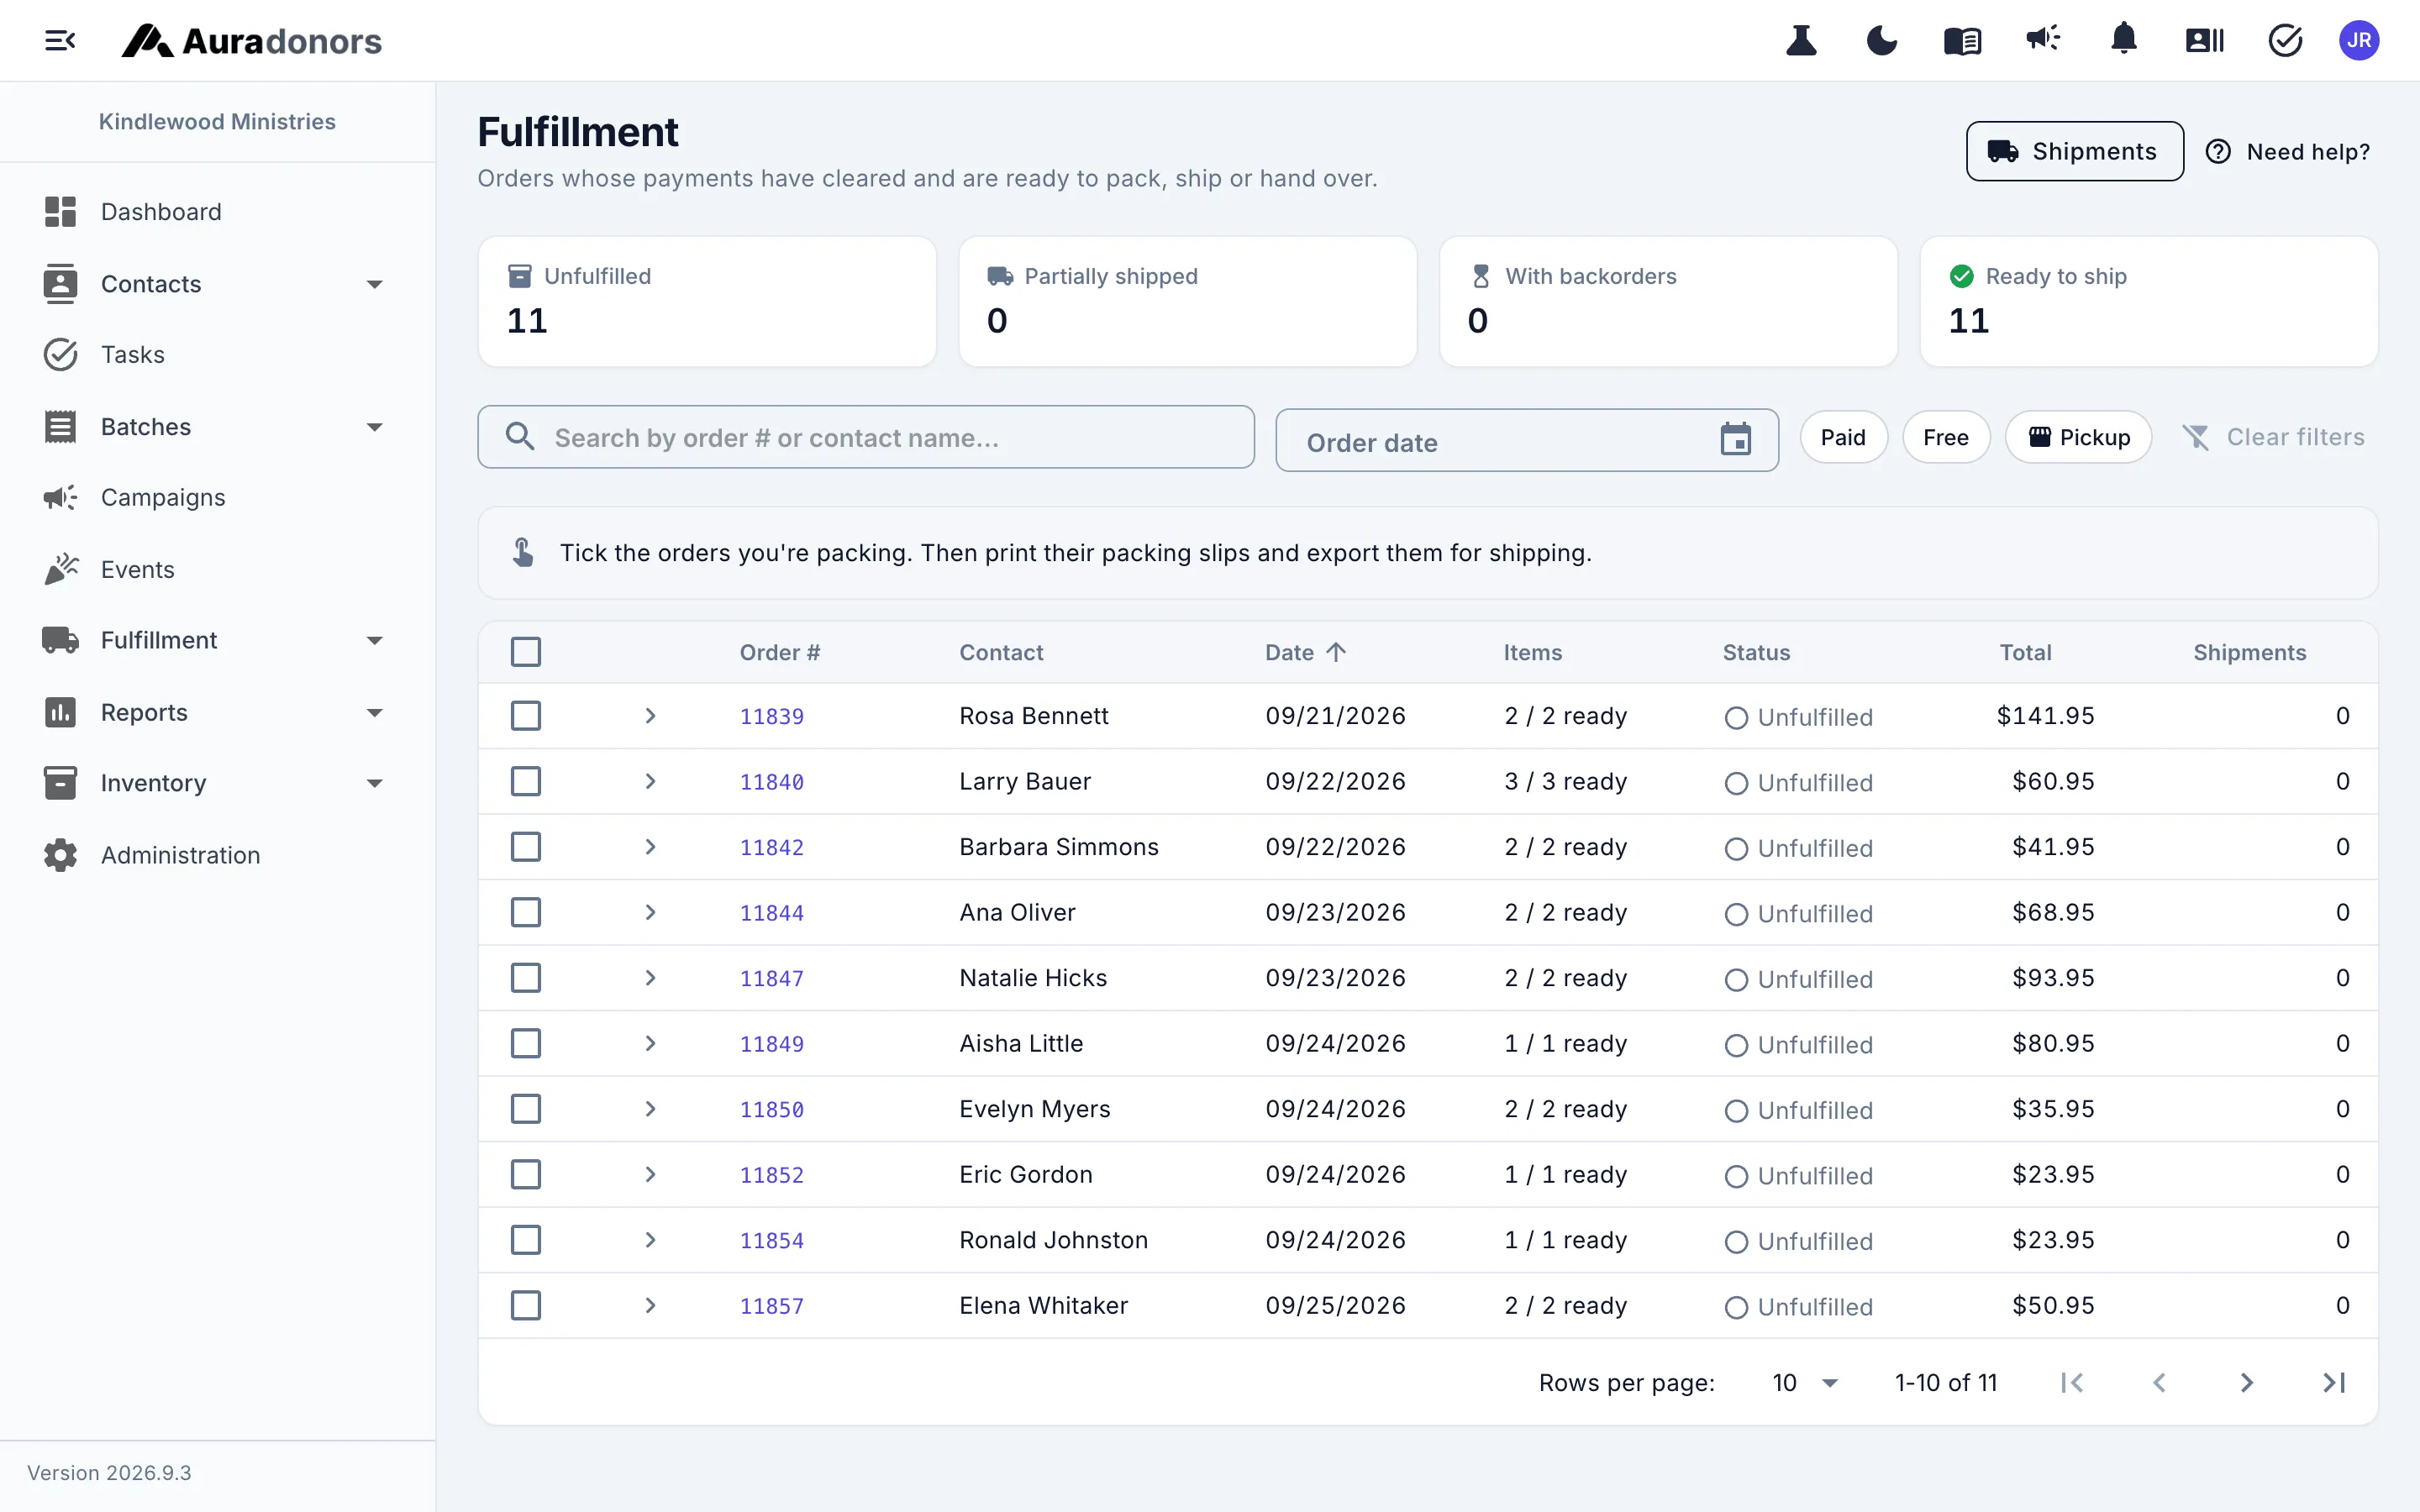Open the Shipments button
2420x1512 pixels.
[2074, 151]
